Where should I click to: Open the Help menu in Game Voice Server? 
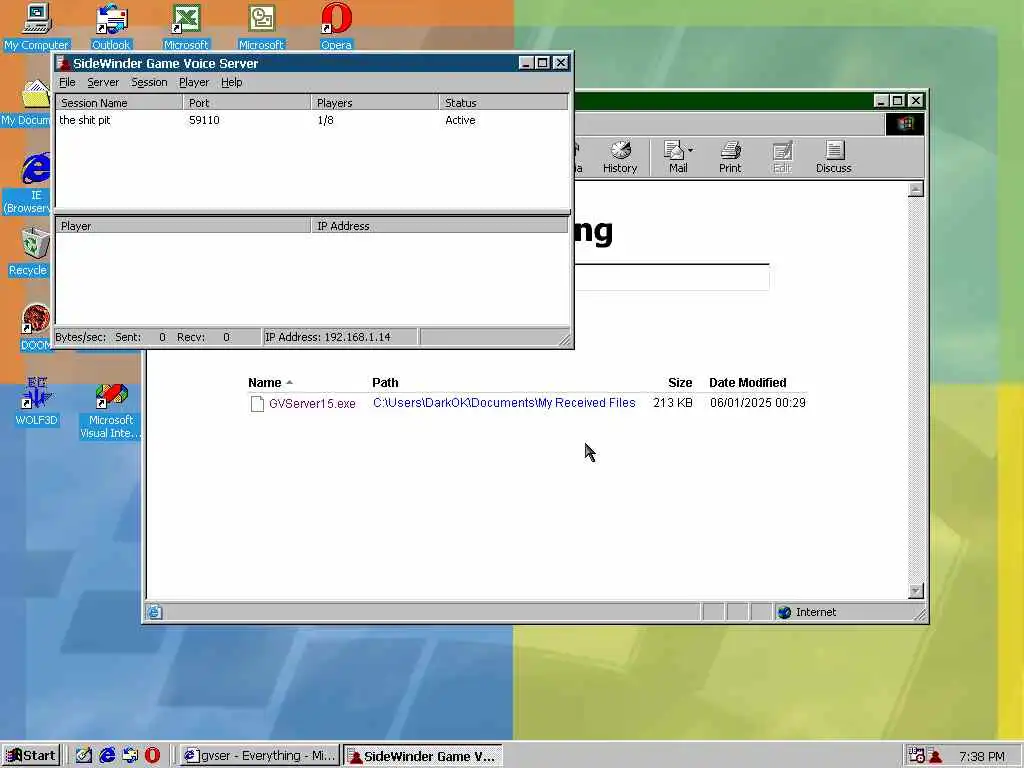[x=231, y=82]
